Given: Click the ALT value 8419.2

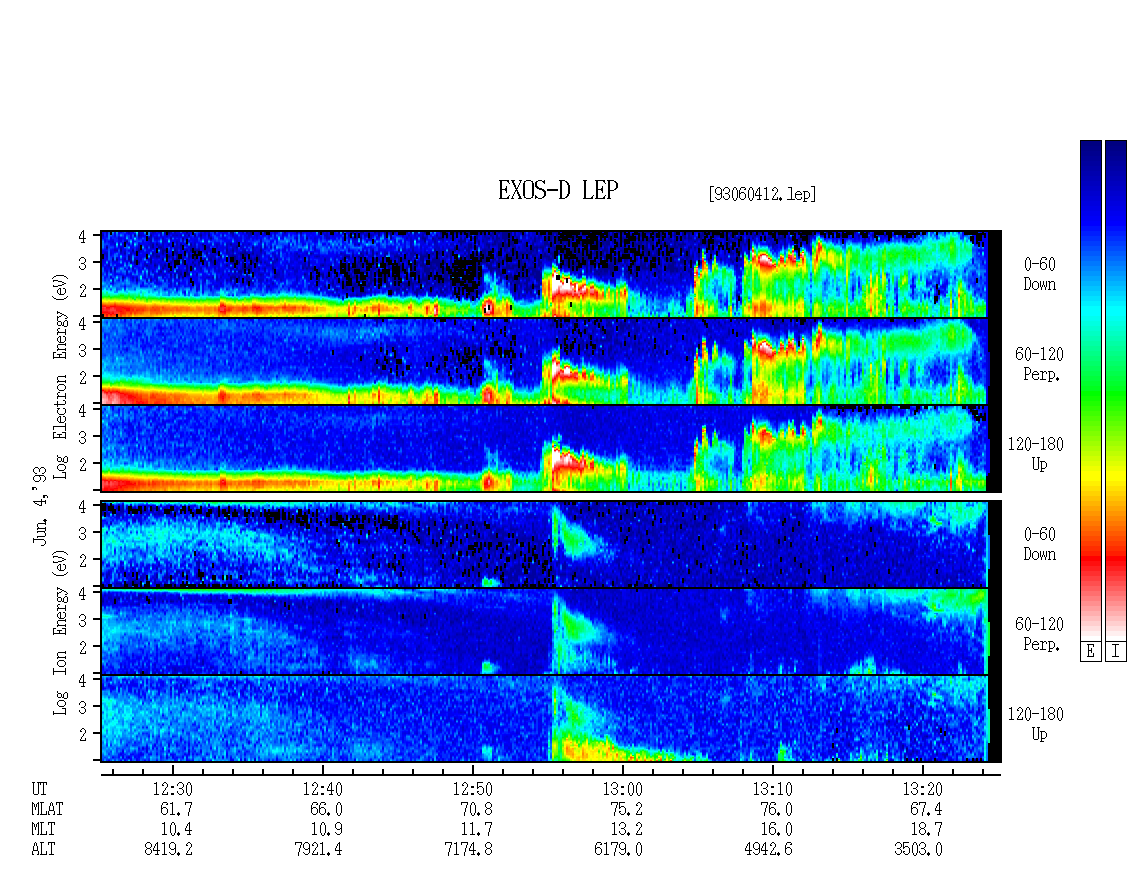Looking at the screenshot, I should 169,850.
